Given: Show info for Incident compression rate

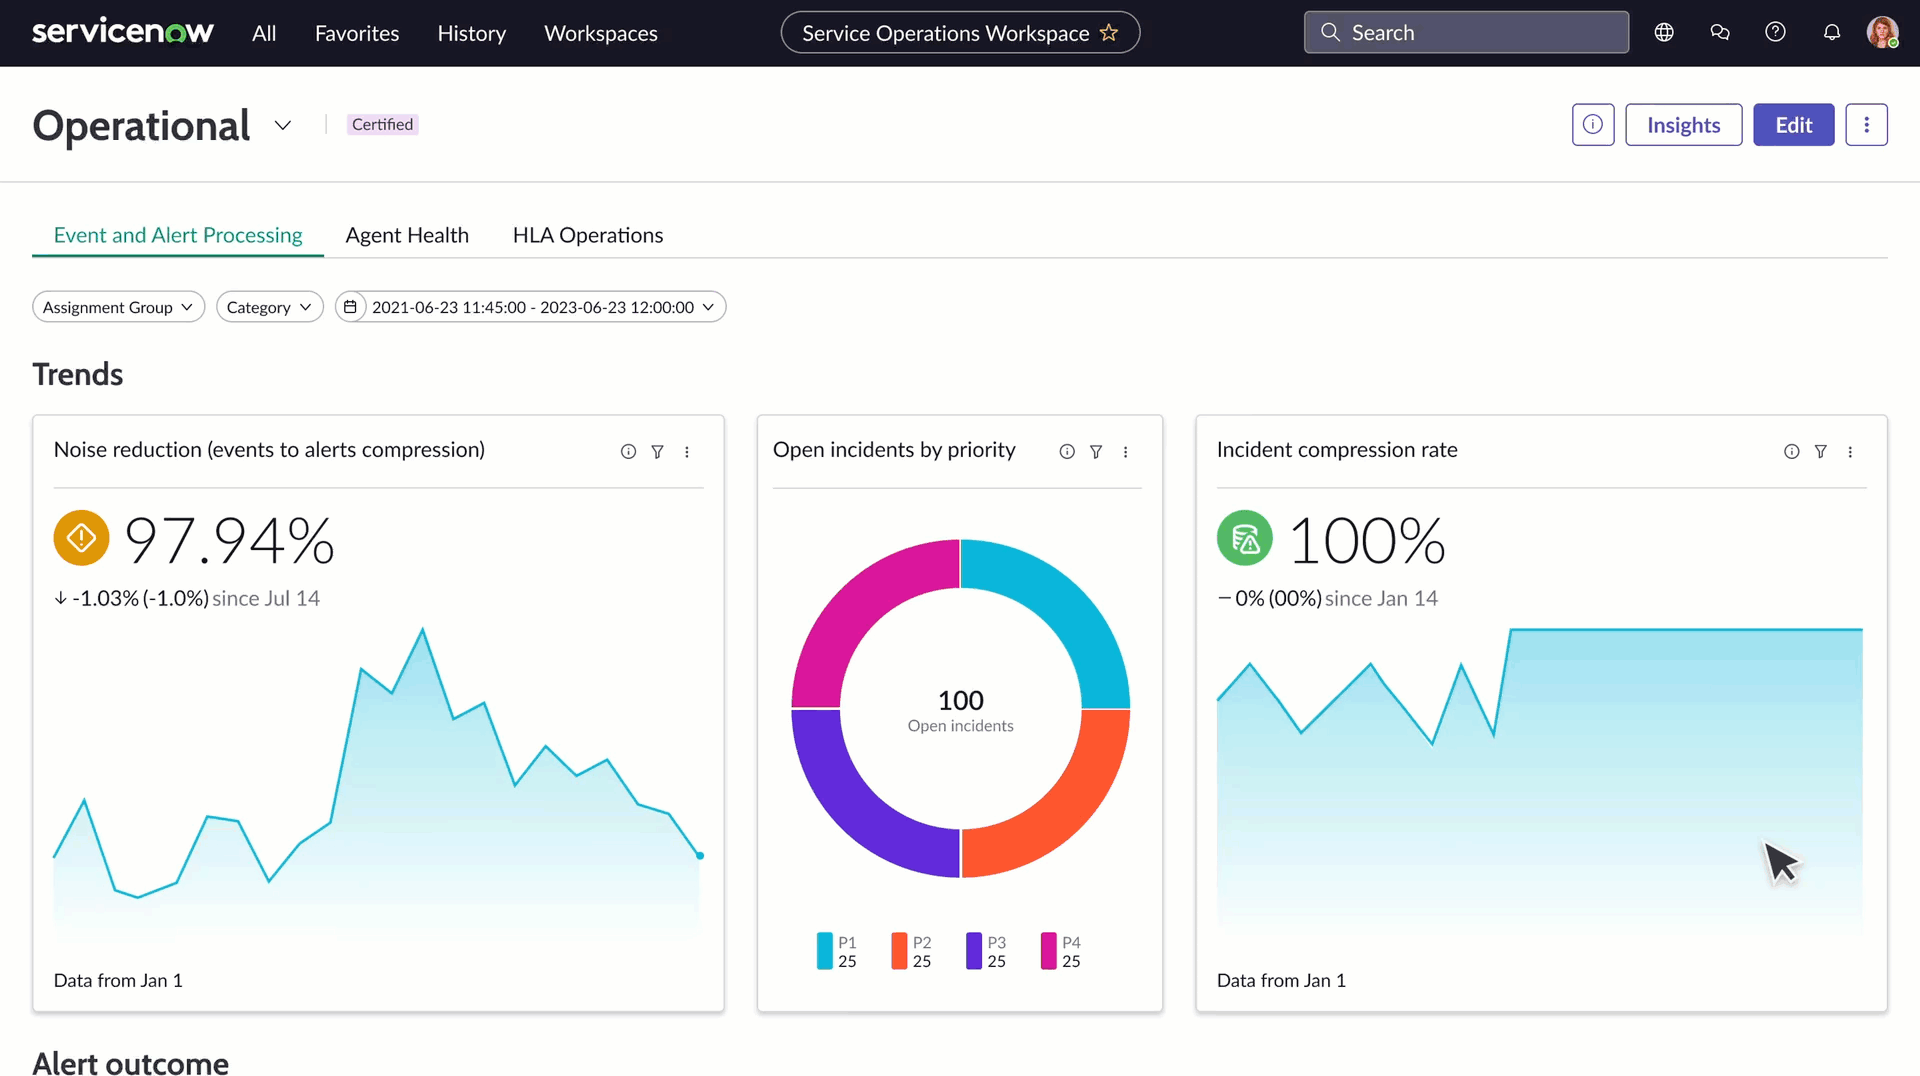Looking at the screenshot, I should (x=1791, y=452).
